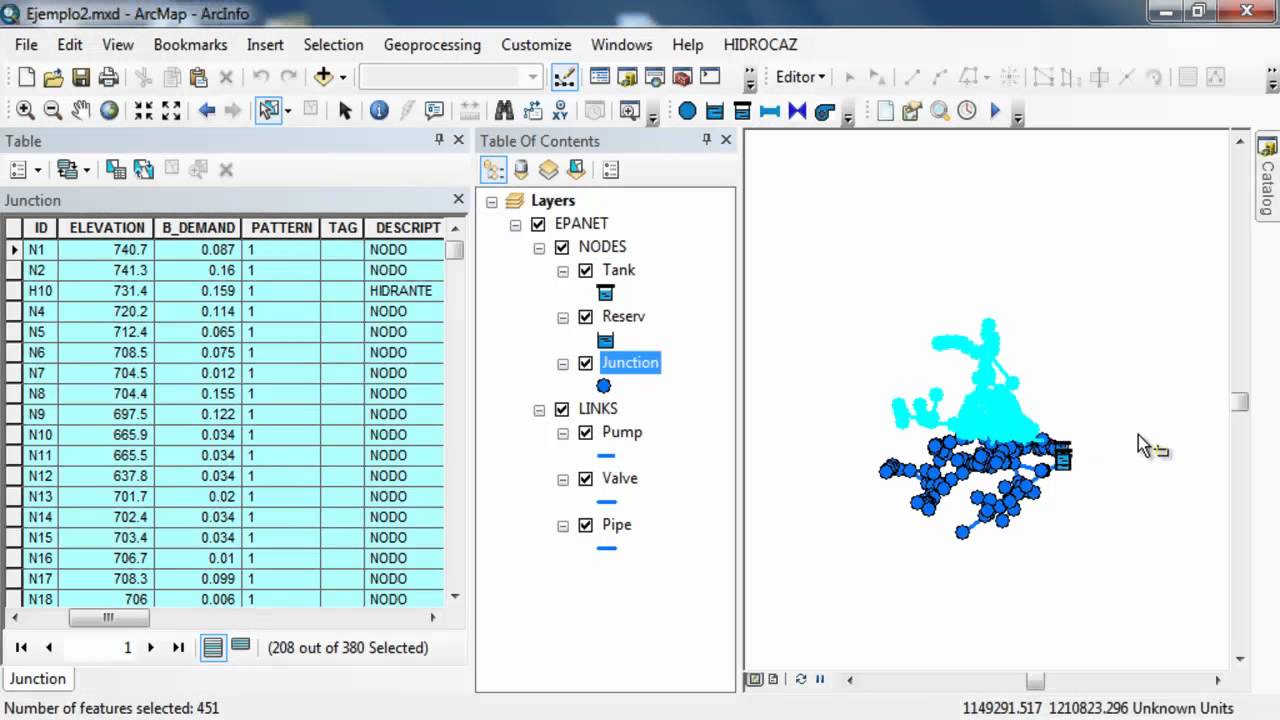Screen dimensions: 1280x720
Task: Uncheck the Junction layer visibility
Action: (586, 363)
